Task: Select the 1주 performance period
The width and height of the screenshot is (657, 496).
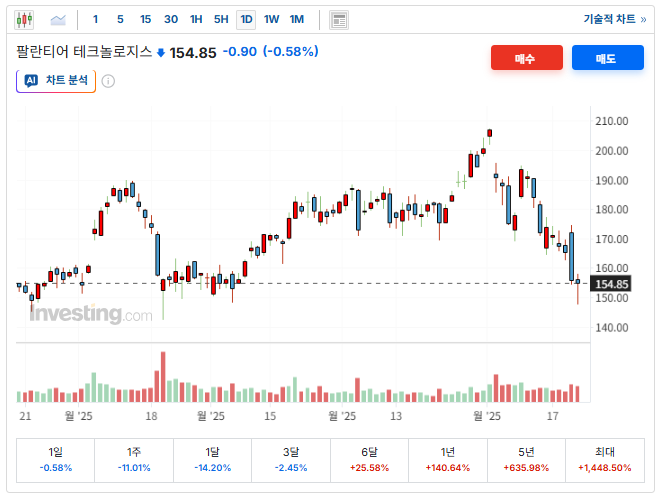Action: [x=134, y=460]
